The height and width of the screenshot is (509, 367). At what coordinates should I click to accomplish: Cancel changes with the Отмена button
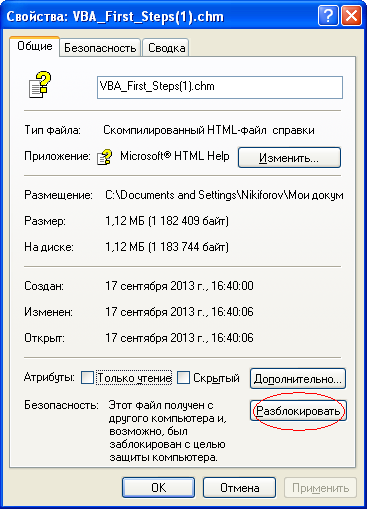(x=239, y=488)
